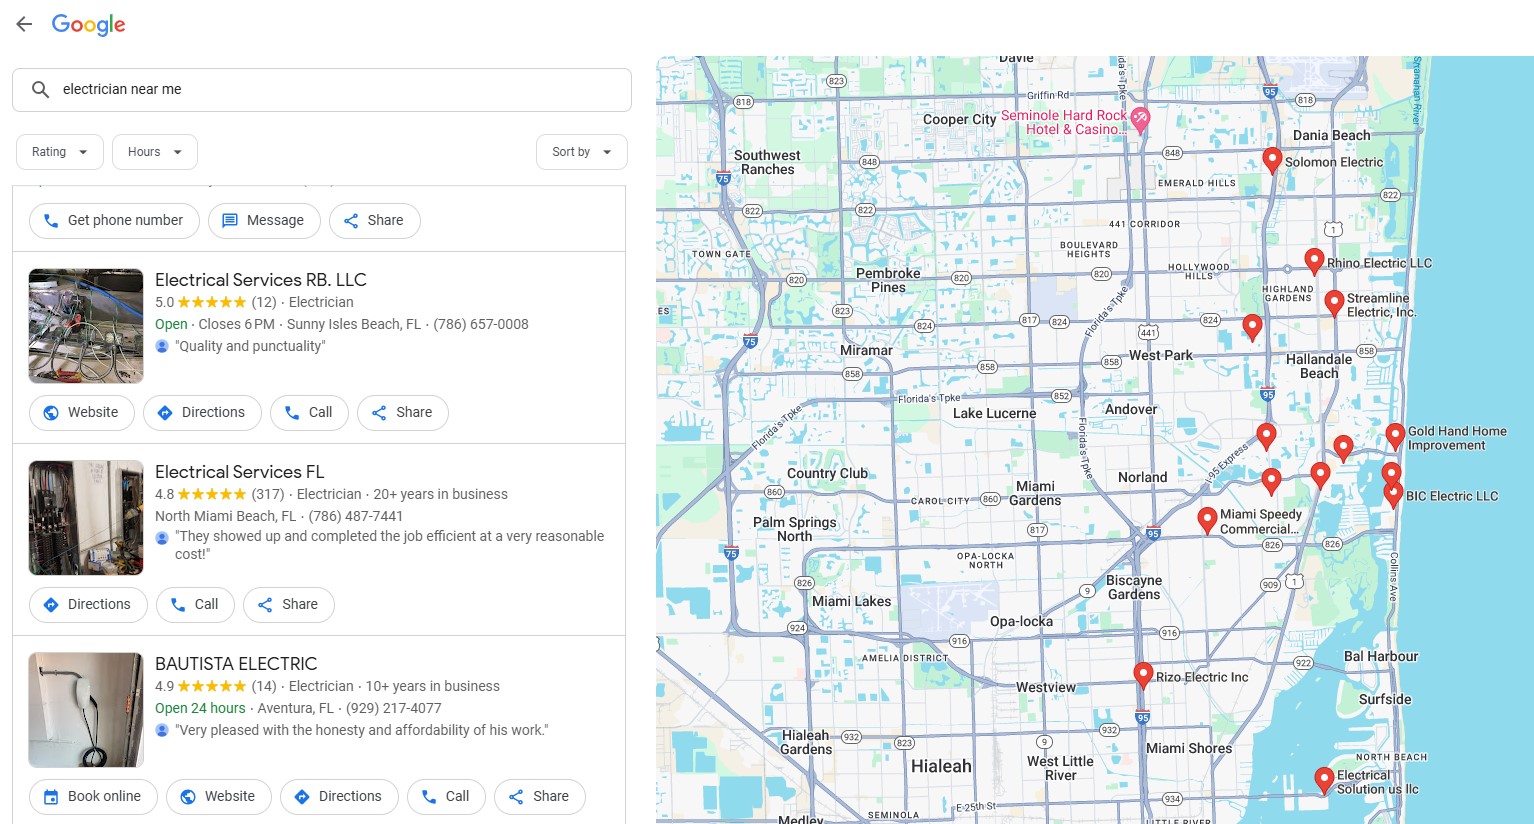Click the Get phone number button
The image size is (1534, 824).
coord(114,221)
